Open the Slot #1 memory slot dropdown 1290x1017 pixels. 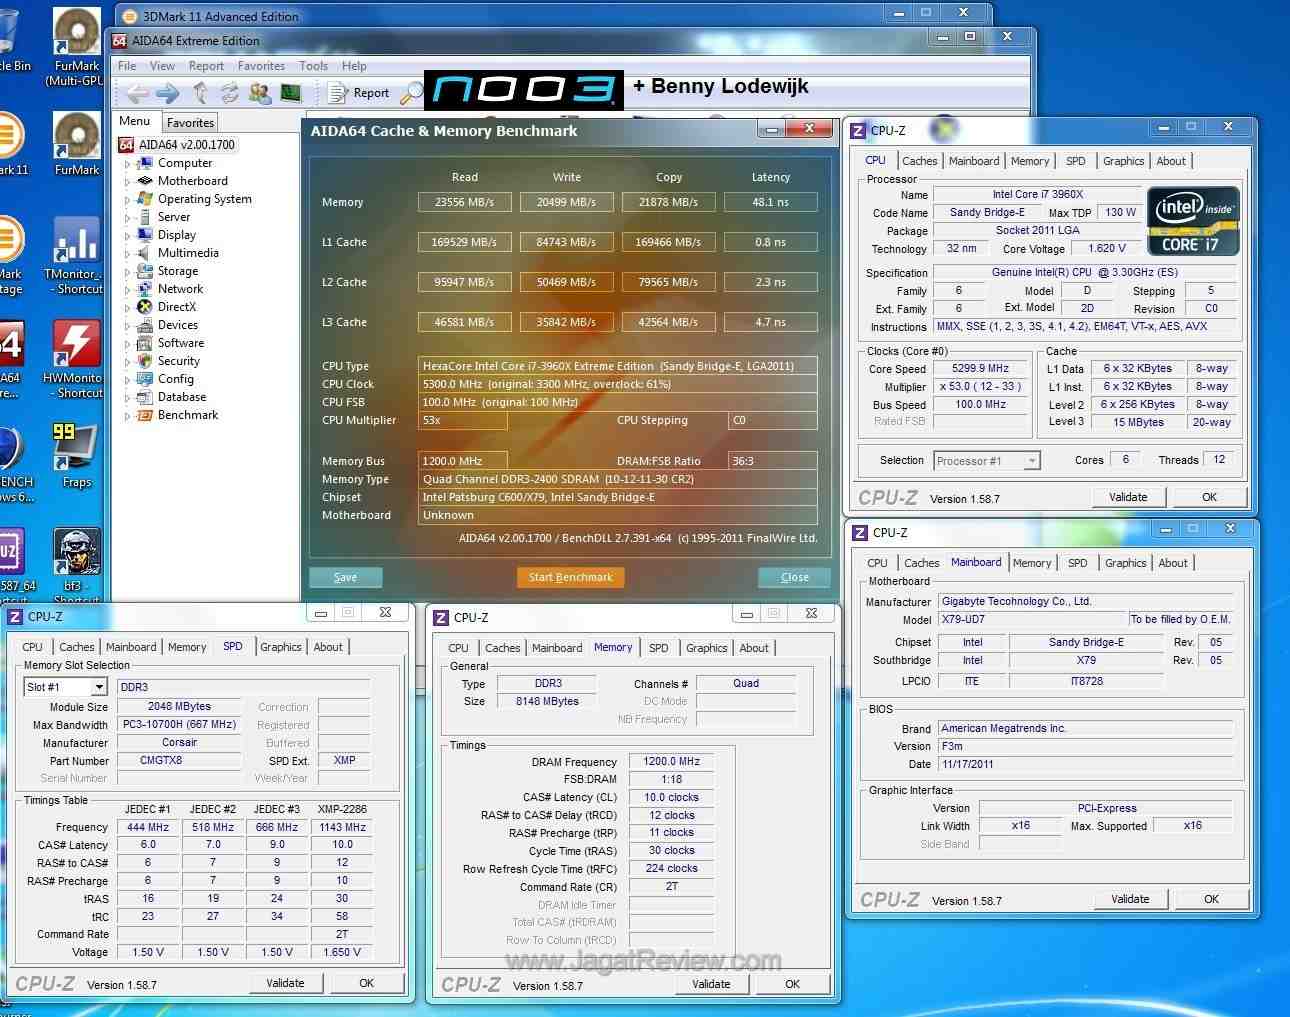click(x=99, y=687)
